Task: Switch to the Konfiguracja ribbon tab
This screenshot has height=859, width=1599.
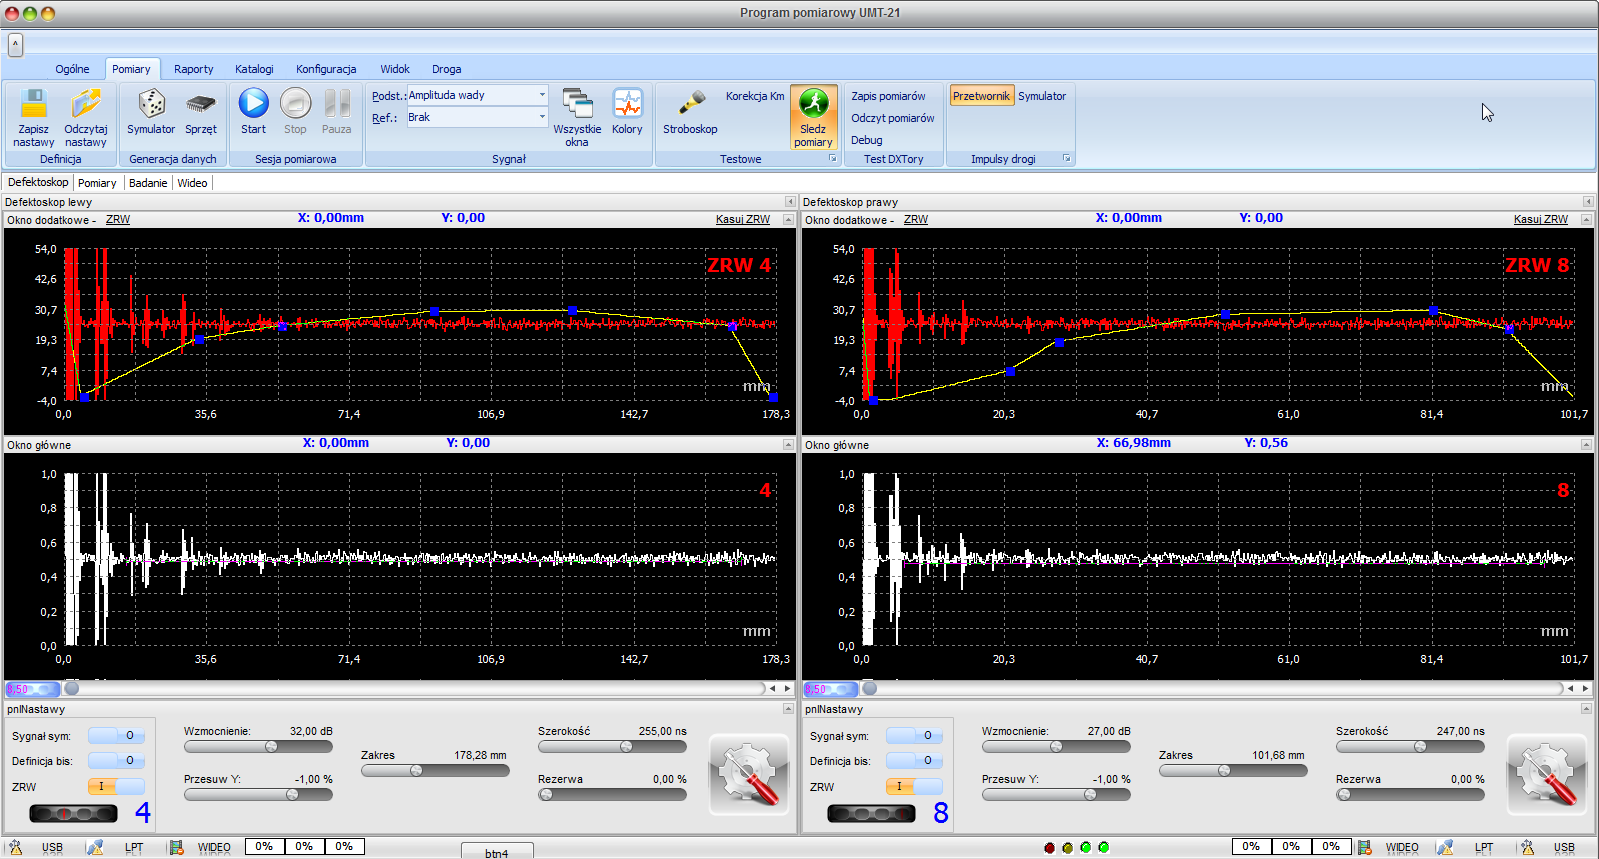Action: [x=326, y=69]
